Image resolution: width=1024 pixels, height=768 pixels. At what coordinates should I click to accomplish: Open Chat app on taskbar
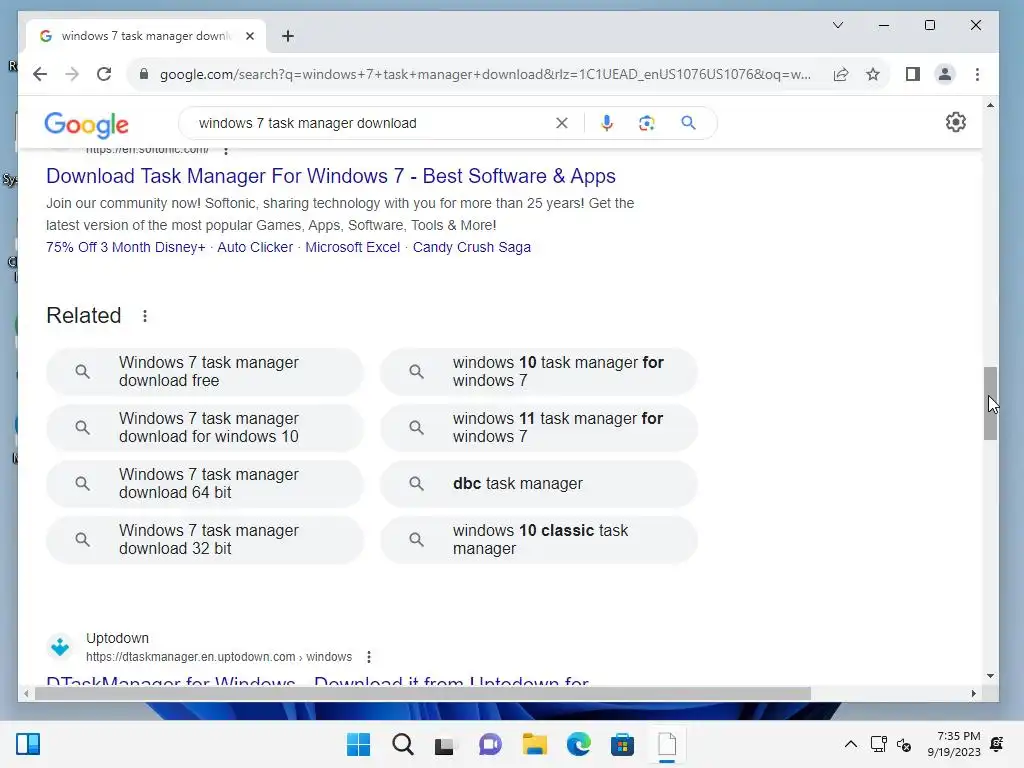[x=490, y=744]
